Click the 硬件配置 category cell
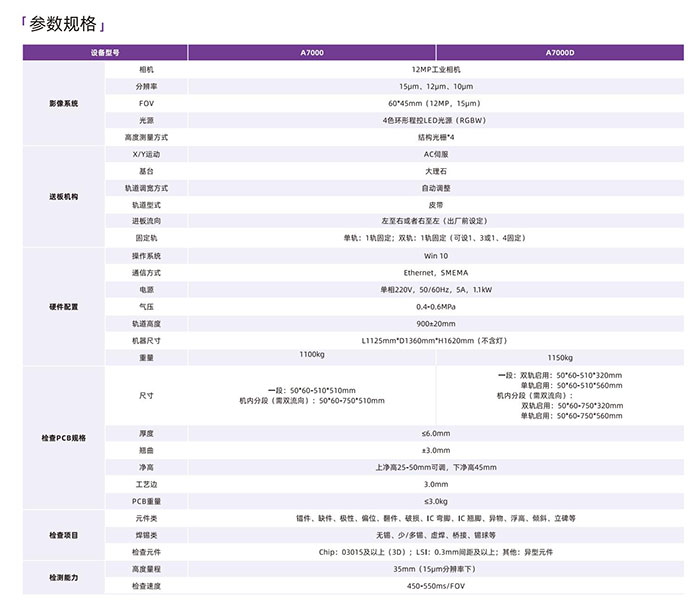This screenshot has width=700, height=605. click(x=63, y=307)
